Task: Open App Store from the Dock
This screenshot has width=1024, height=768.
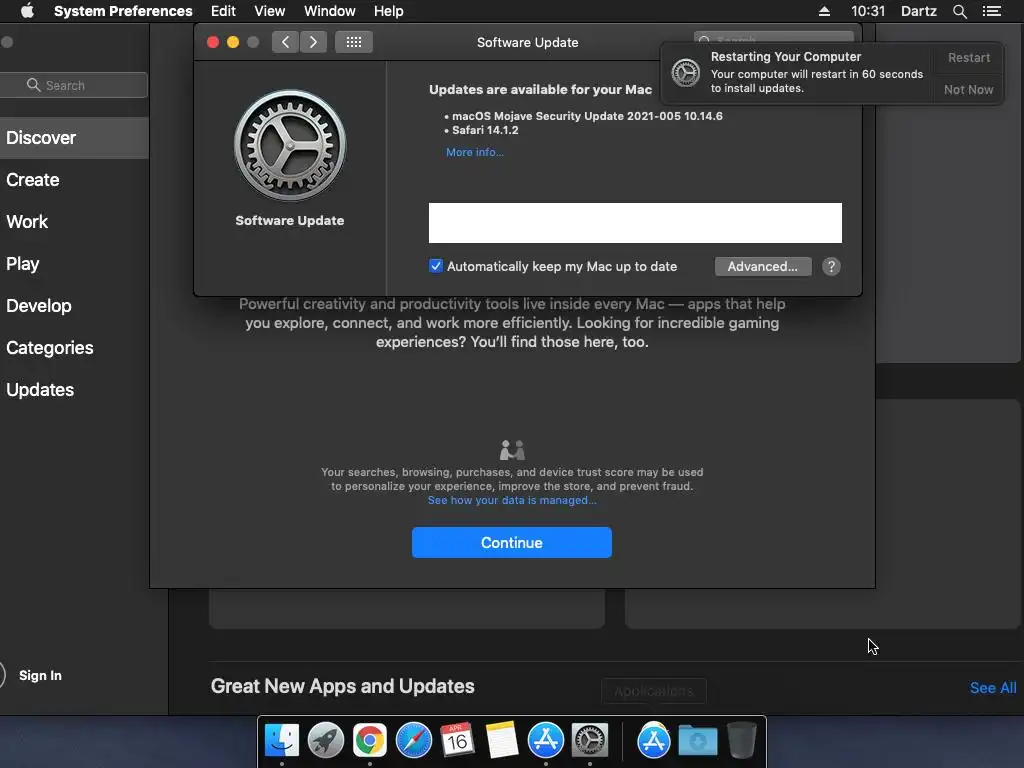Action: (x=545, y=741)
